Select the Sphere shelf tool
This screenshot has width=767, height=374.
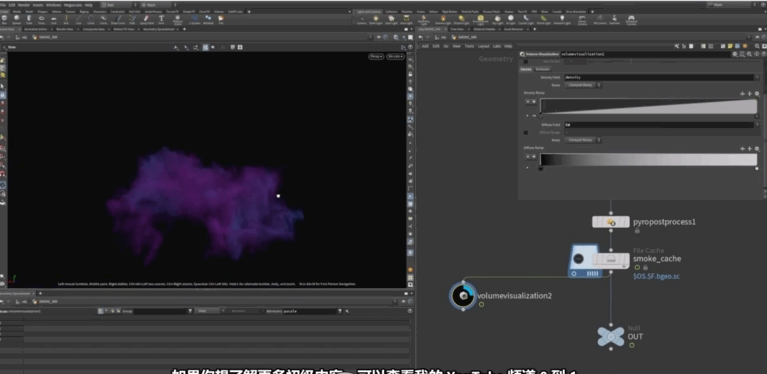(17, 20)
